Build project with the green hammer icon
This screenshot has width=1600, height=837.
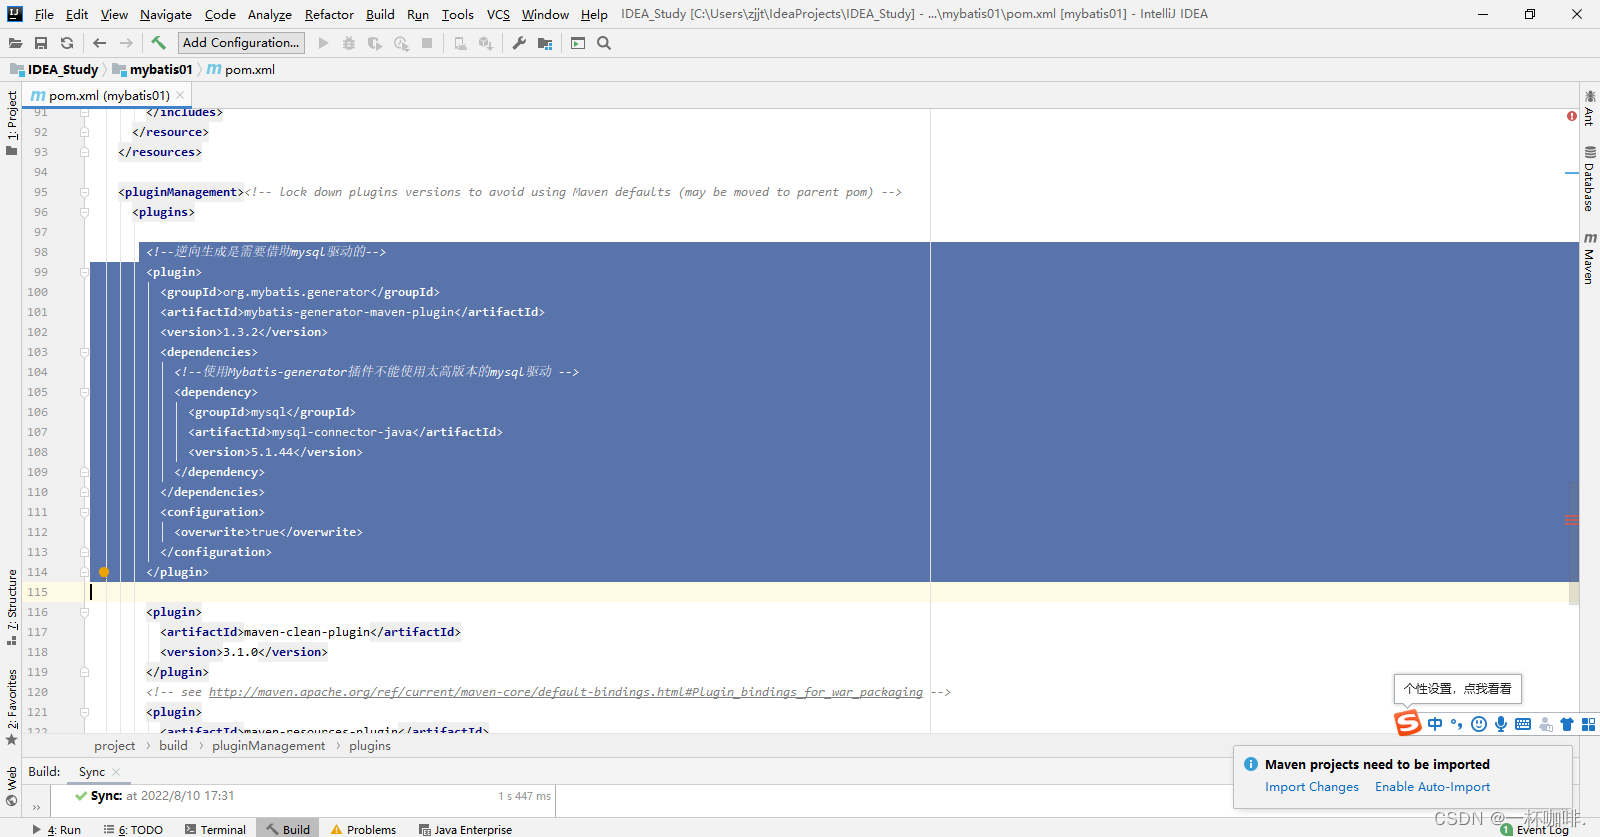click(158, 43)
